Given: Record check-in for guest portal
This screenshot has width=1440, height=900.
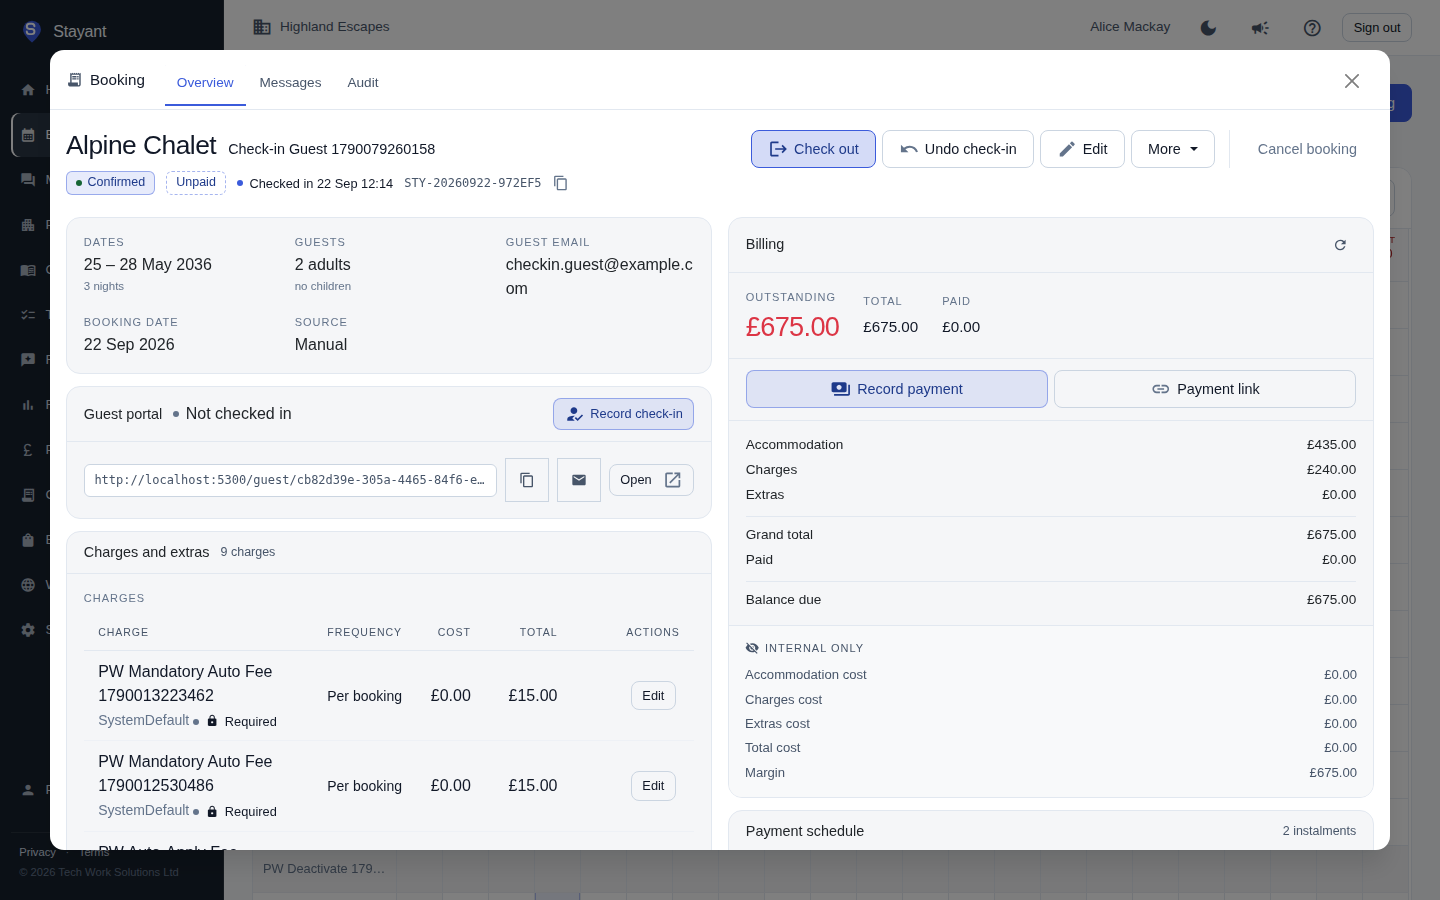Looking at the screenshot, I should [623, 414].
